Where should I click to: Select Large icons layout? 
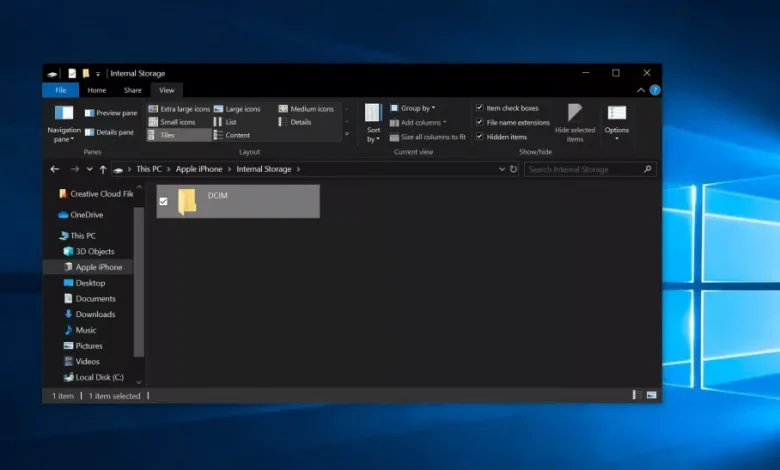pyautogui.click(x=237, y=109)
